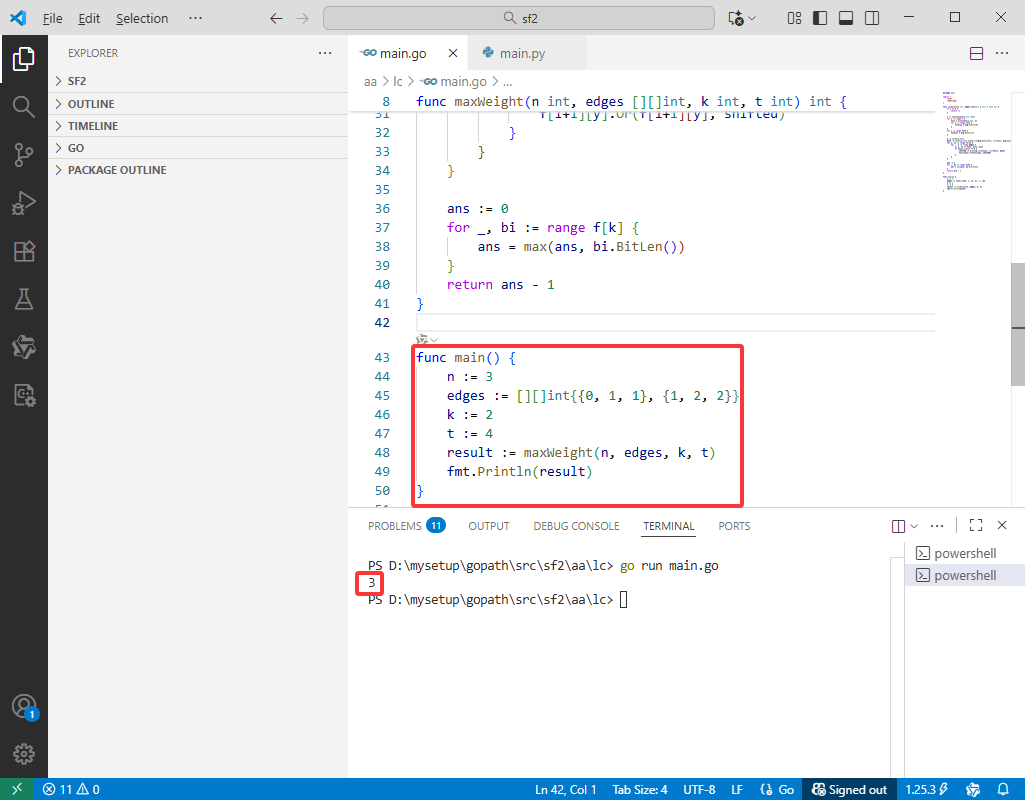Switch to DEBUG CONSOLE tab
Screen dimensions: 1025x800
[576, 526]
